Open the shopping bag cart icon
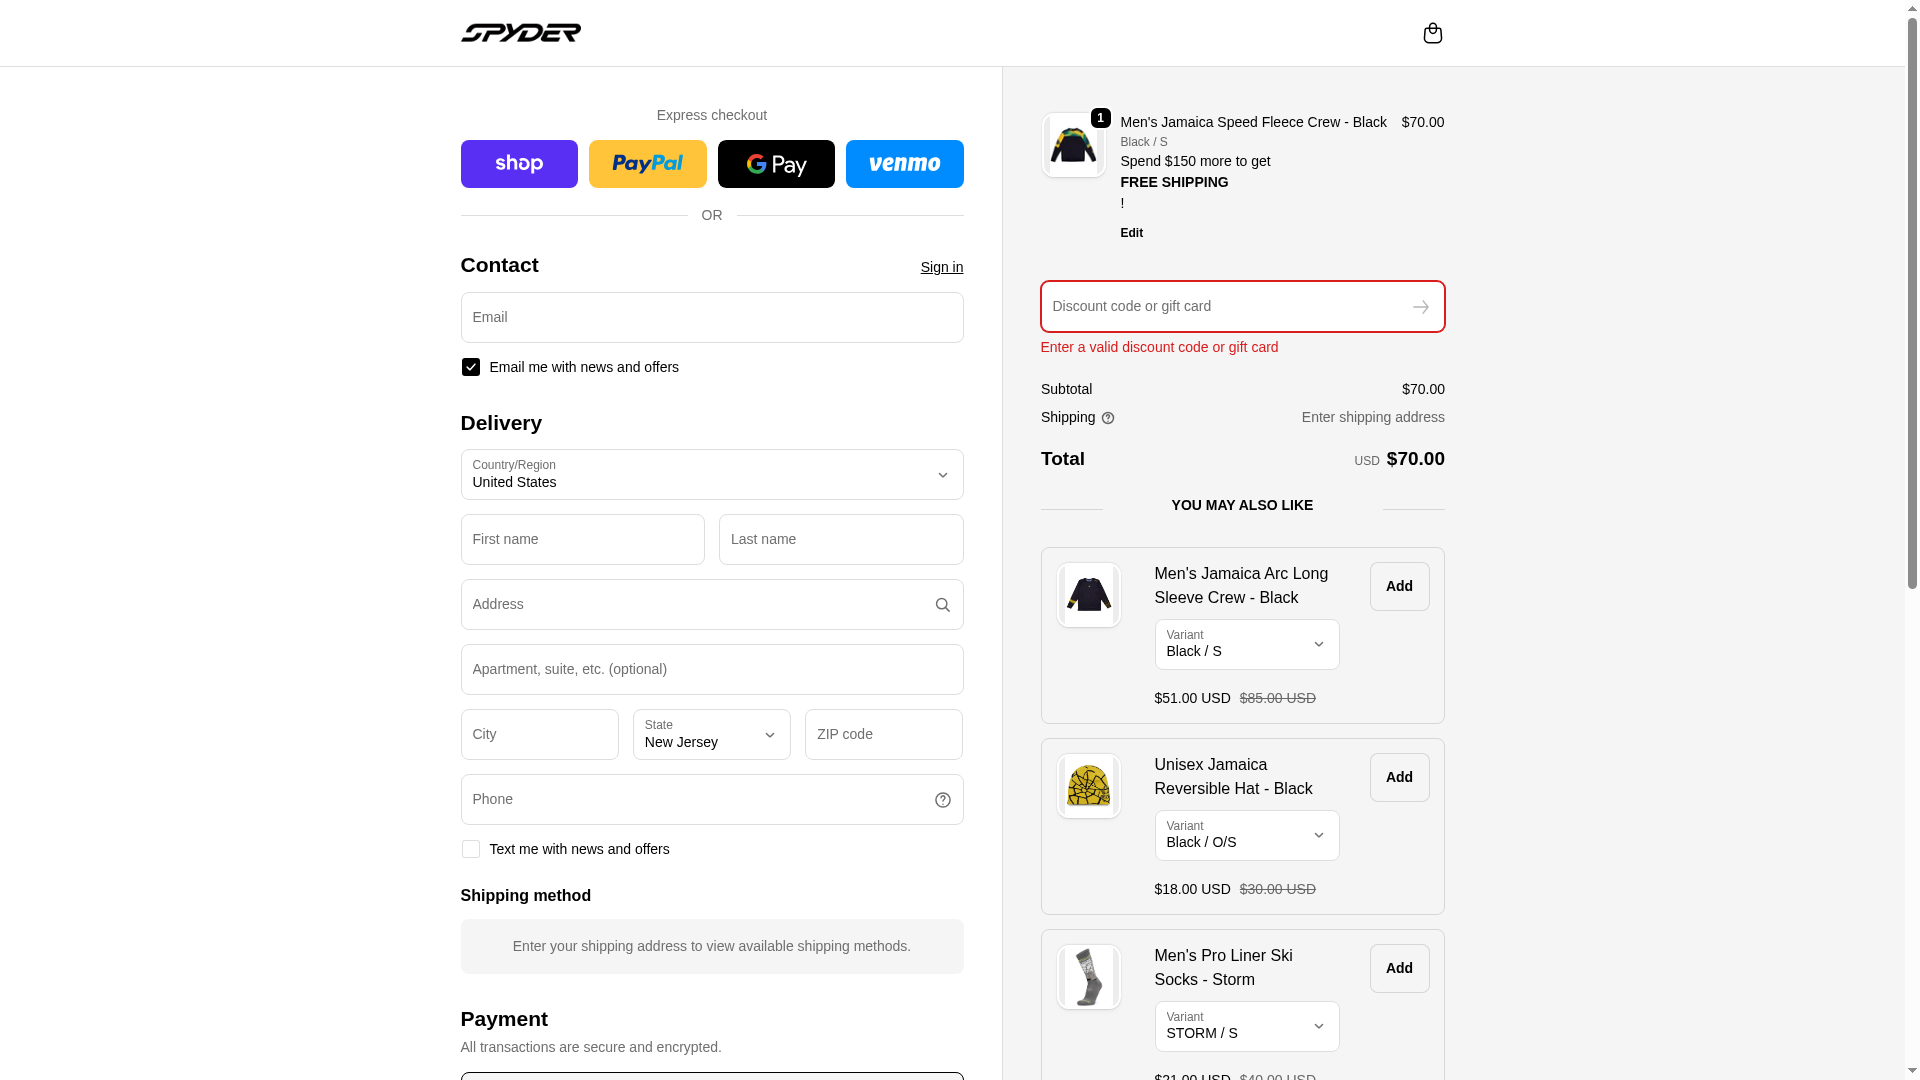This screenshot has height=1080, width=1920. [1432, 33]
